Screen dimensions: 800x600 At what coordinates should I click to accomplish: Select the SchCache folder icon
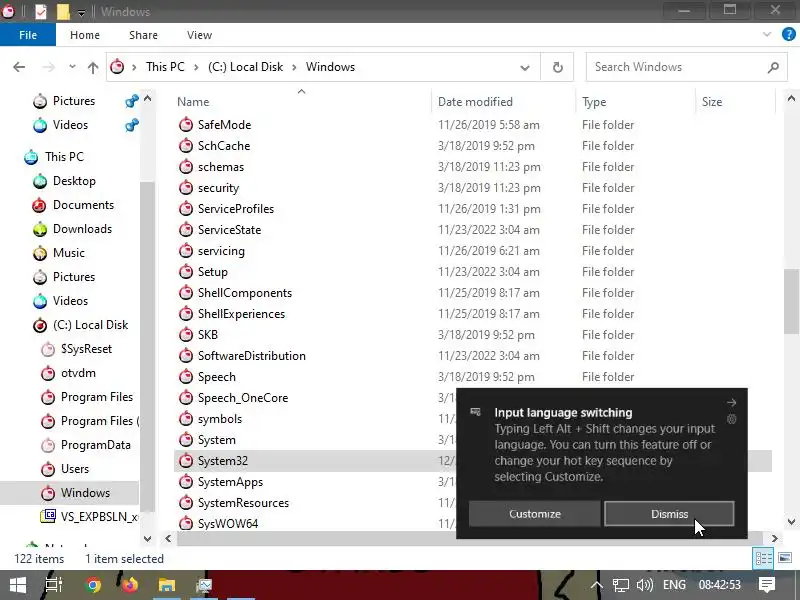click(186, 145)
